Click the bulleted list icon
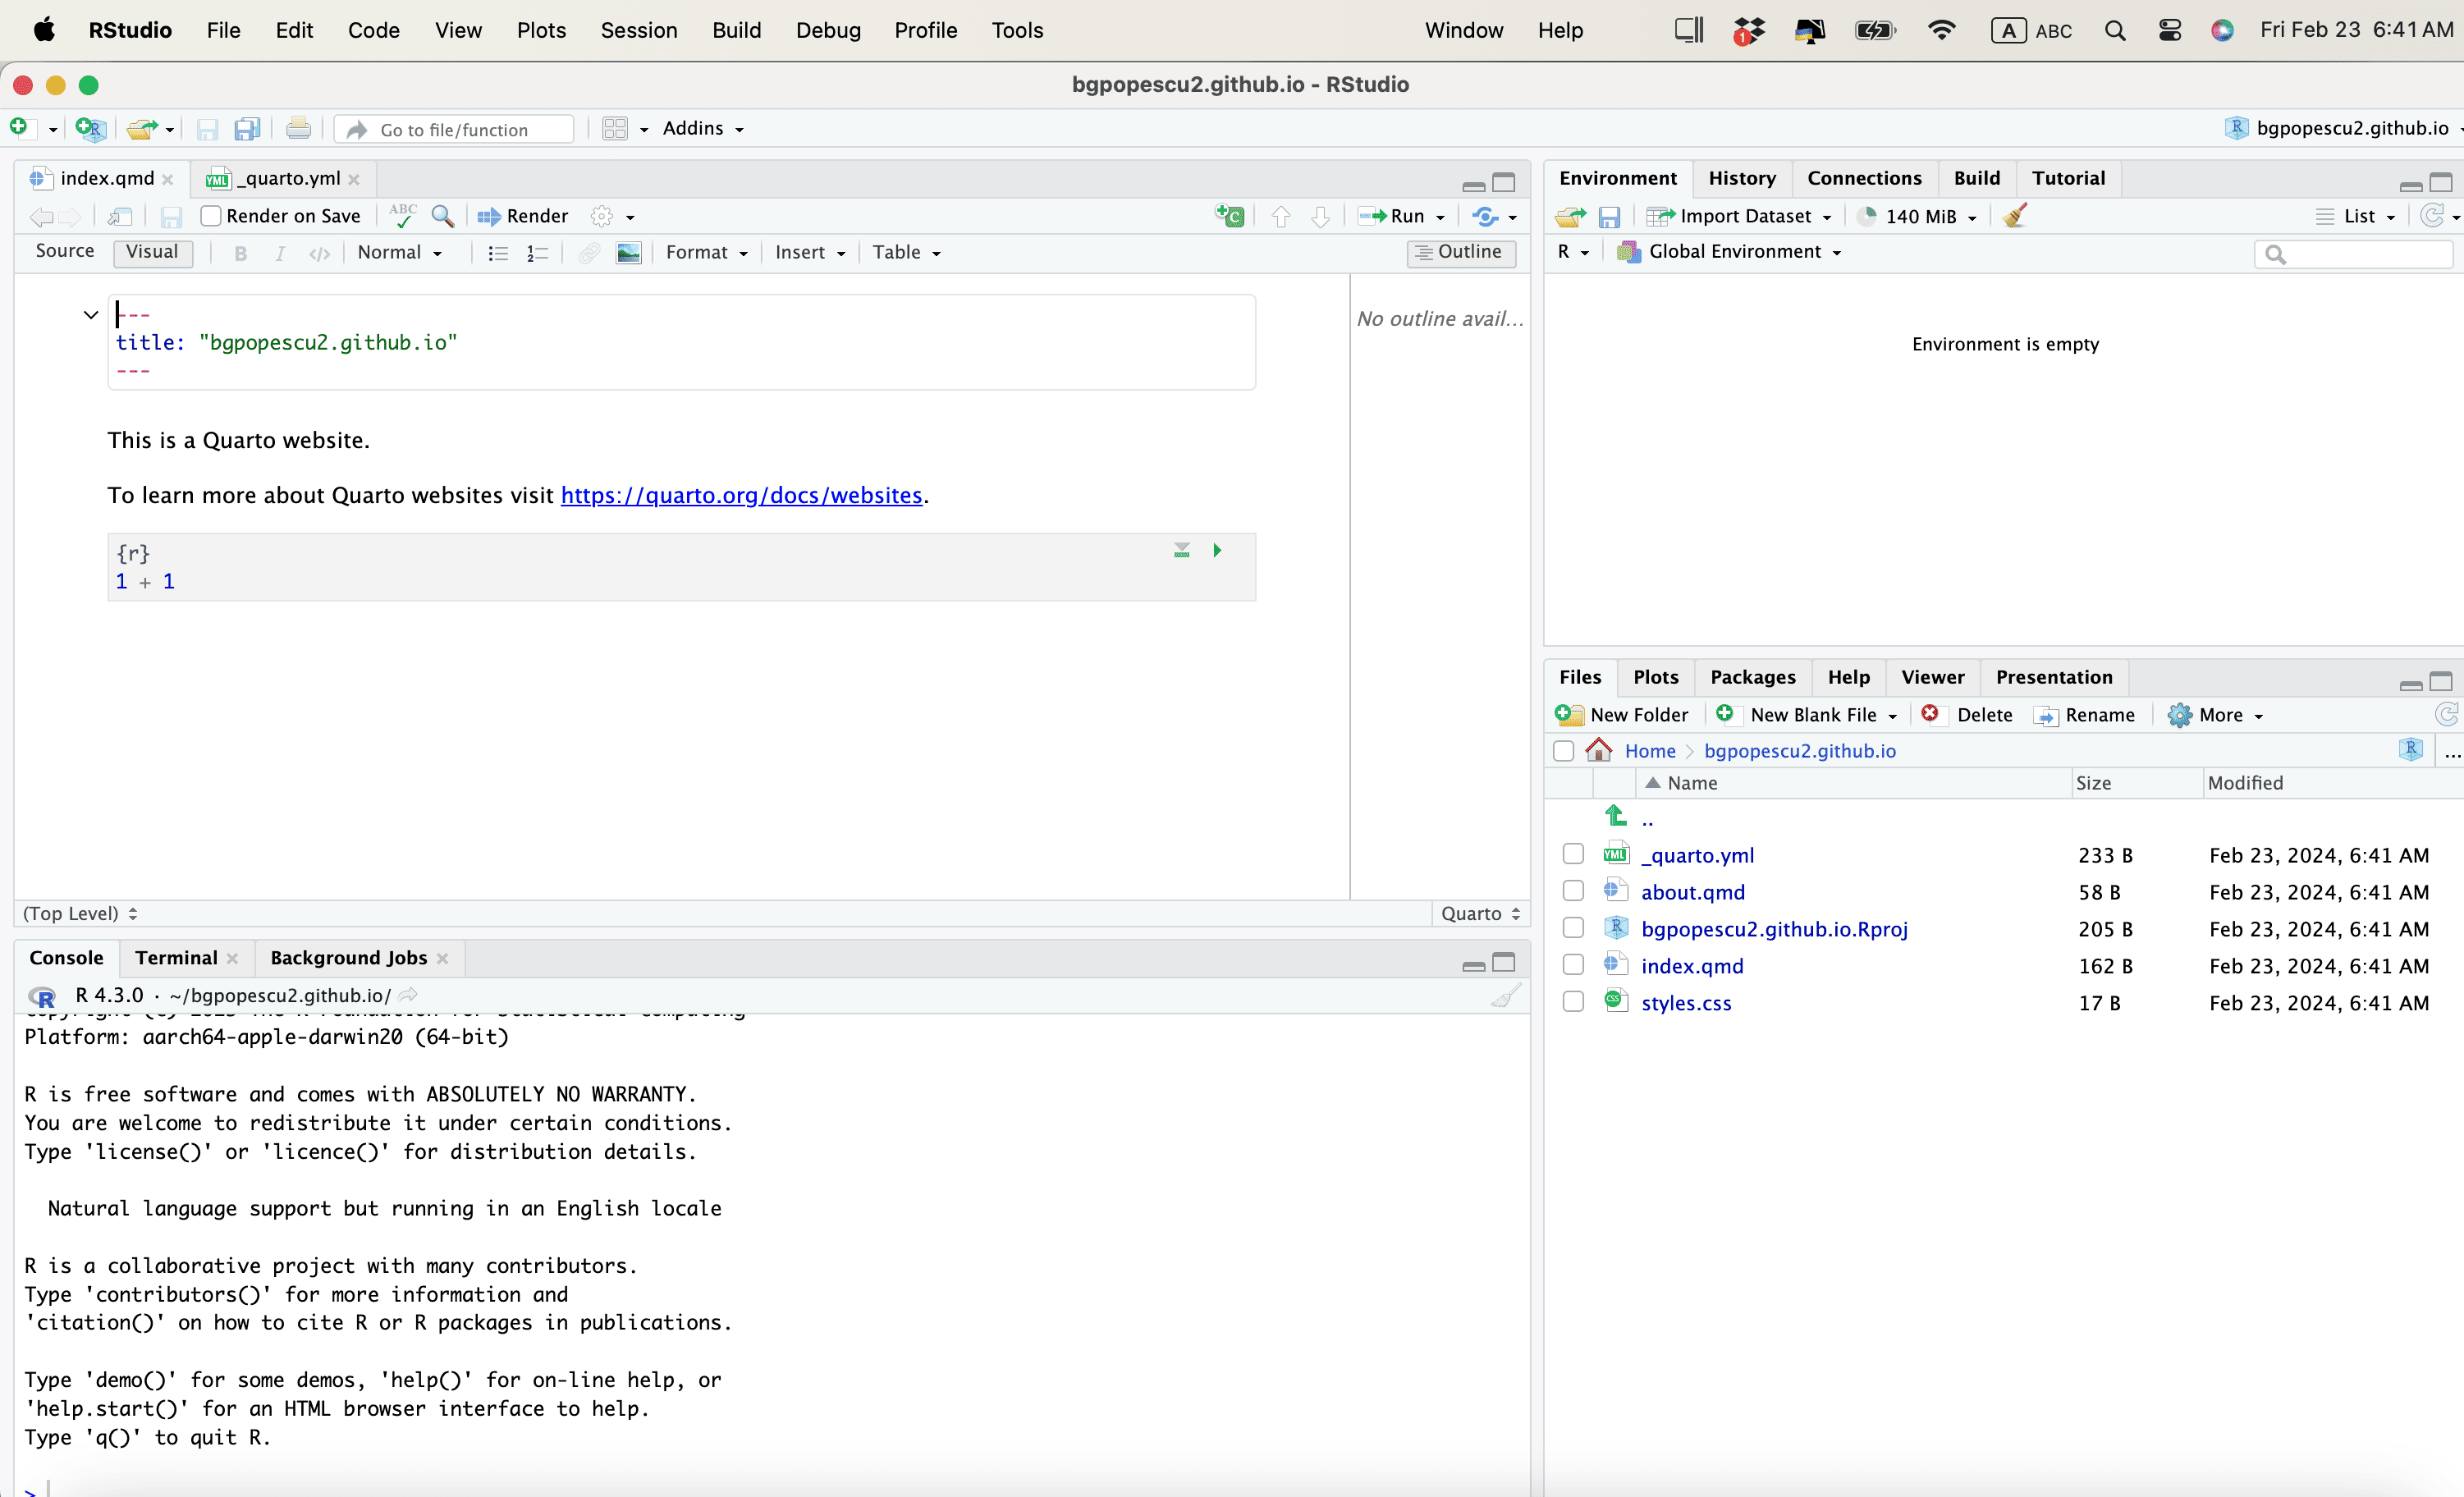The width and height of the screenshot is (2464, 1497). tap(497, 253)
